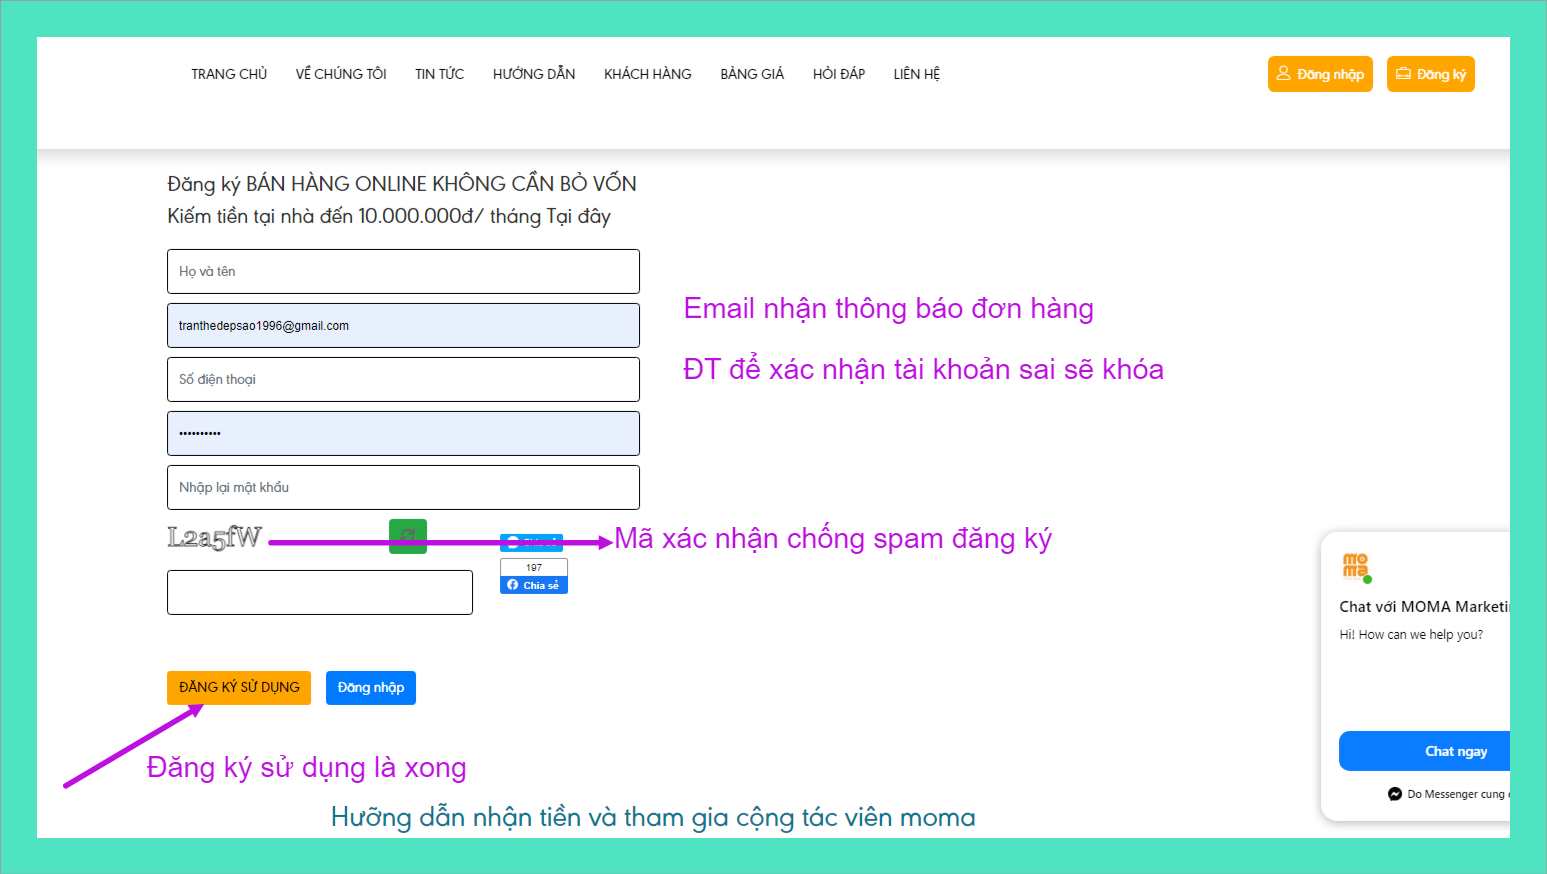This screenshot has width=1547, height=874.
Task: Open 'Đăng nhập' with user icon in header
Action: pyautogui.click(x=1319, y=74)
